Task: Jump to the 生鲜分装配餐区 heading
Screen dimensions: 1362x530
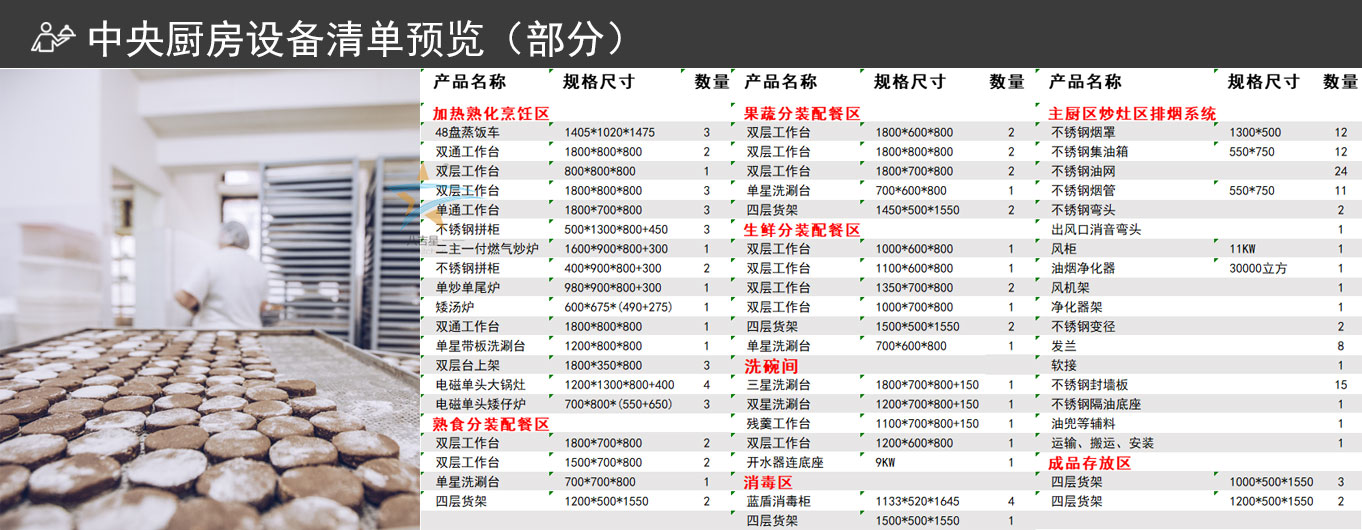Action: pyautogui.click(x=802, y=230)
